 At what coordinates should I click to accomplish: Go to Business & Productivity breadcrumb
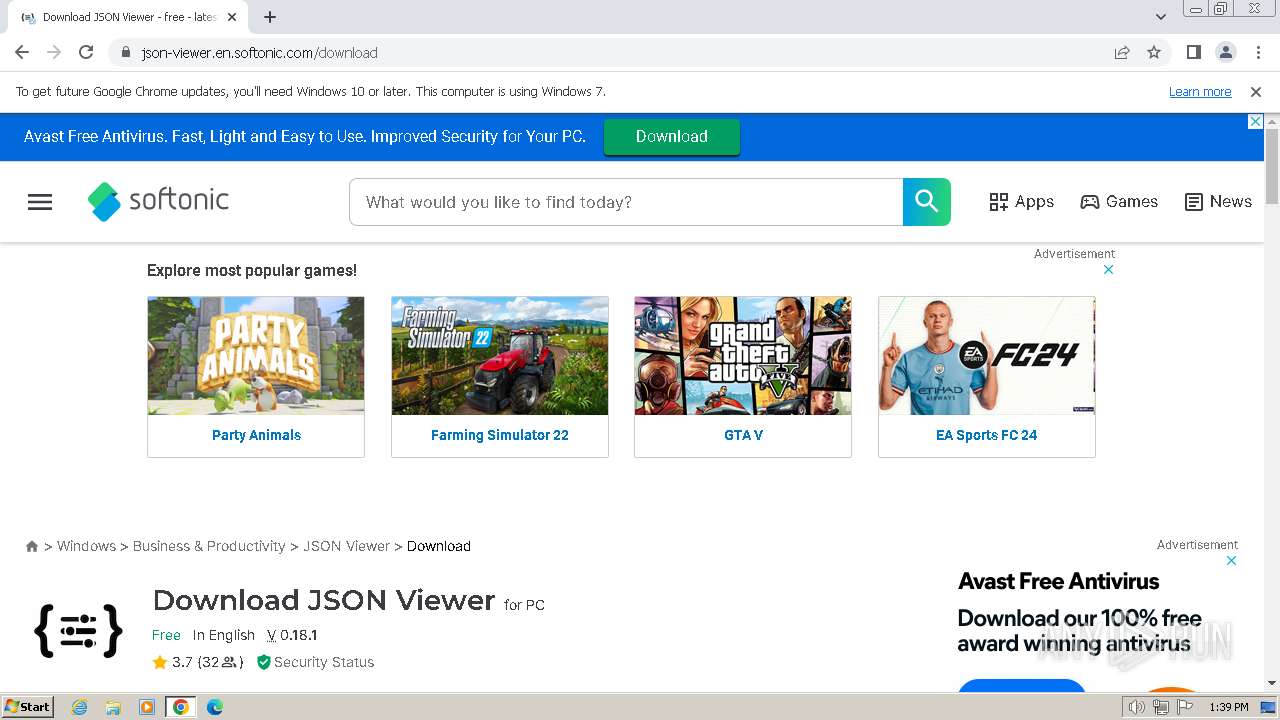click(209, 546)
